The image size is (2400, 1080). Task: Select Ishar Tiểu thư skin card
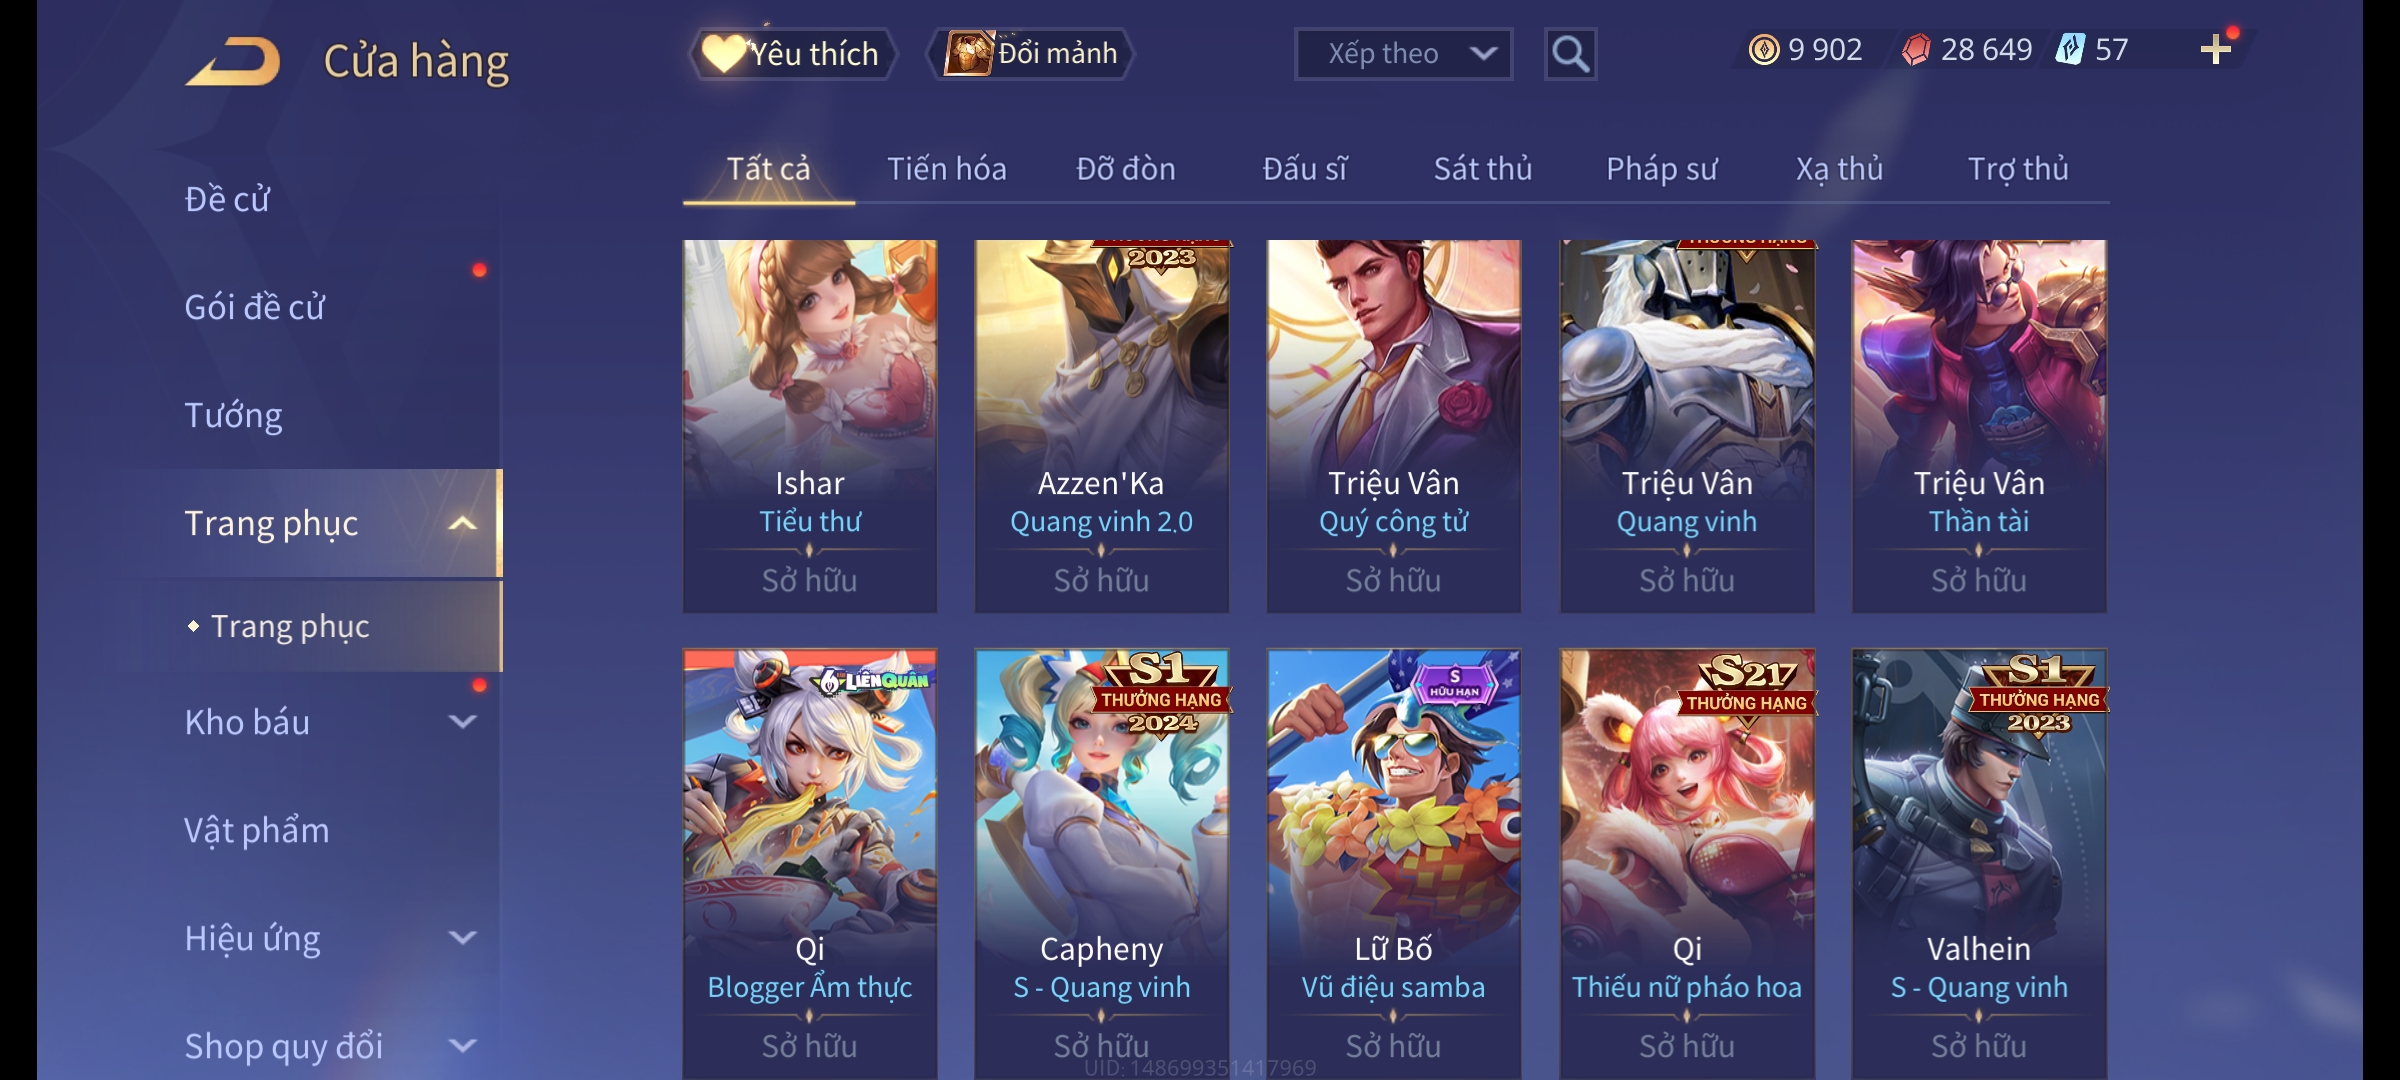coord(809,426)
